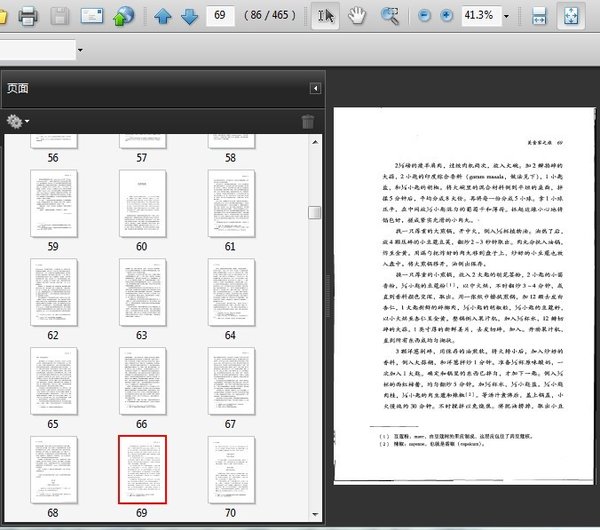Screen dimensions: 600x530
Task: Click the zoom in plus button
Action: (446, 16)
